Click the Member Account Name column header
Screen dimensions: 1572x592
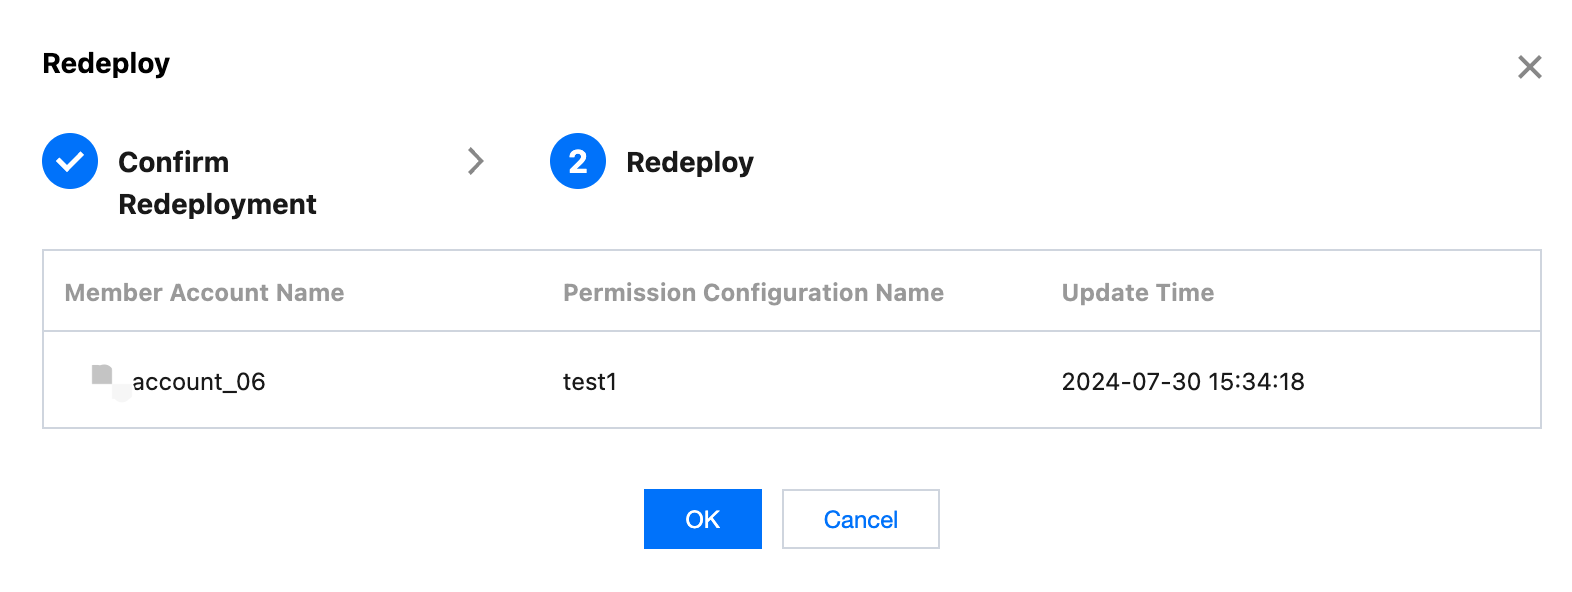[x=204, y=292]
